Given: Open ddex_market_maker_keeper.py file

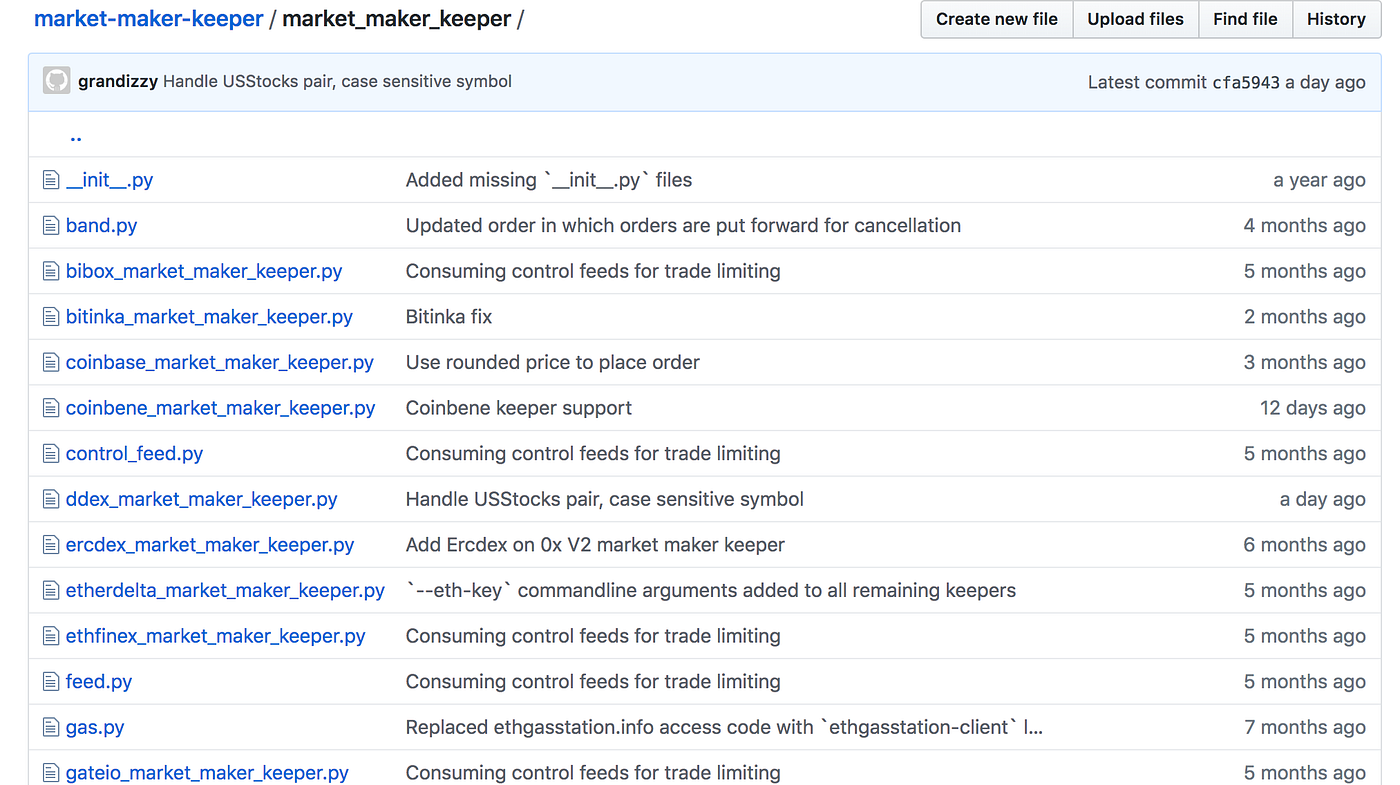Looking at the screenshot, I should point(202,499).
